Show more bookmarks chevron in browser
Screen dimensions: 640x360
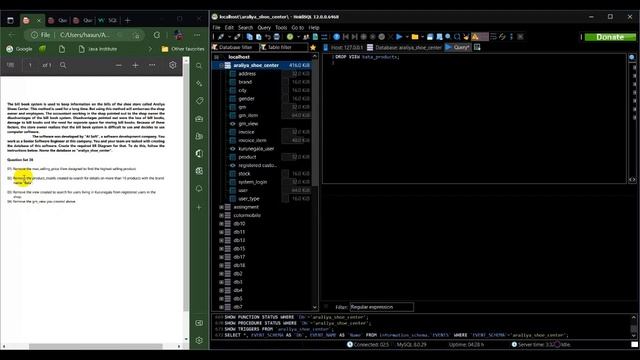point(149,49)
